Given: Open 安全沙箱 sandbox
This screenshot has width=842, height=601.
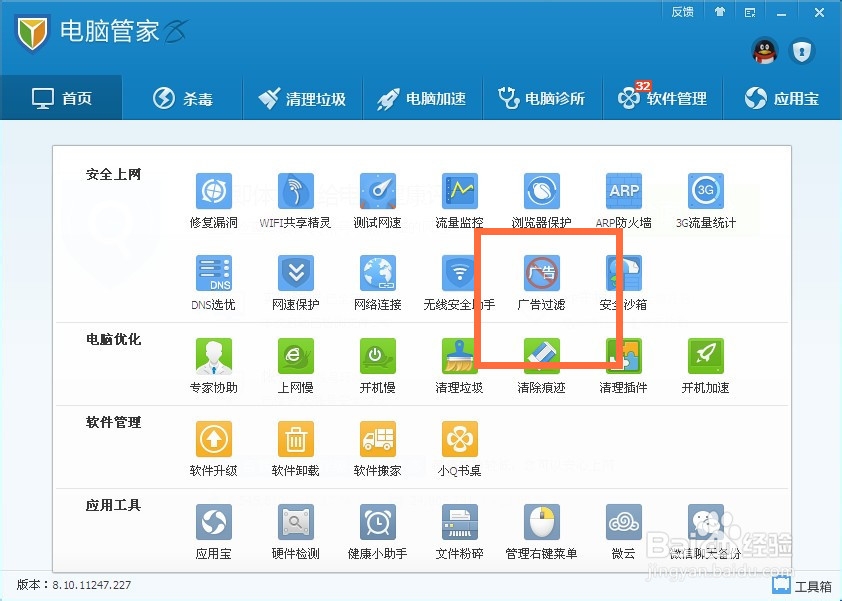Looking at the screenshot, I should 623,283.
